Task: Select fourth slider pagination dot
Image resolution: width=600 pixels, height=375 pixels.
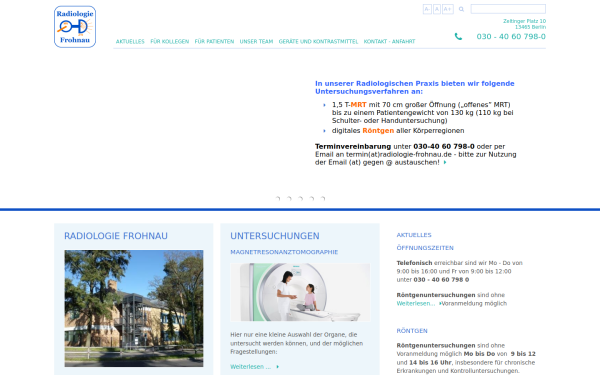Action: [x=312, y=198]
